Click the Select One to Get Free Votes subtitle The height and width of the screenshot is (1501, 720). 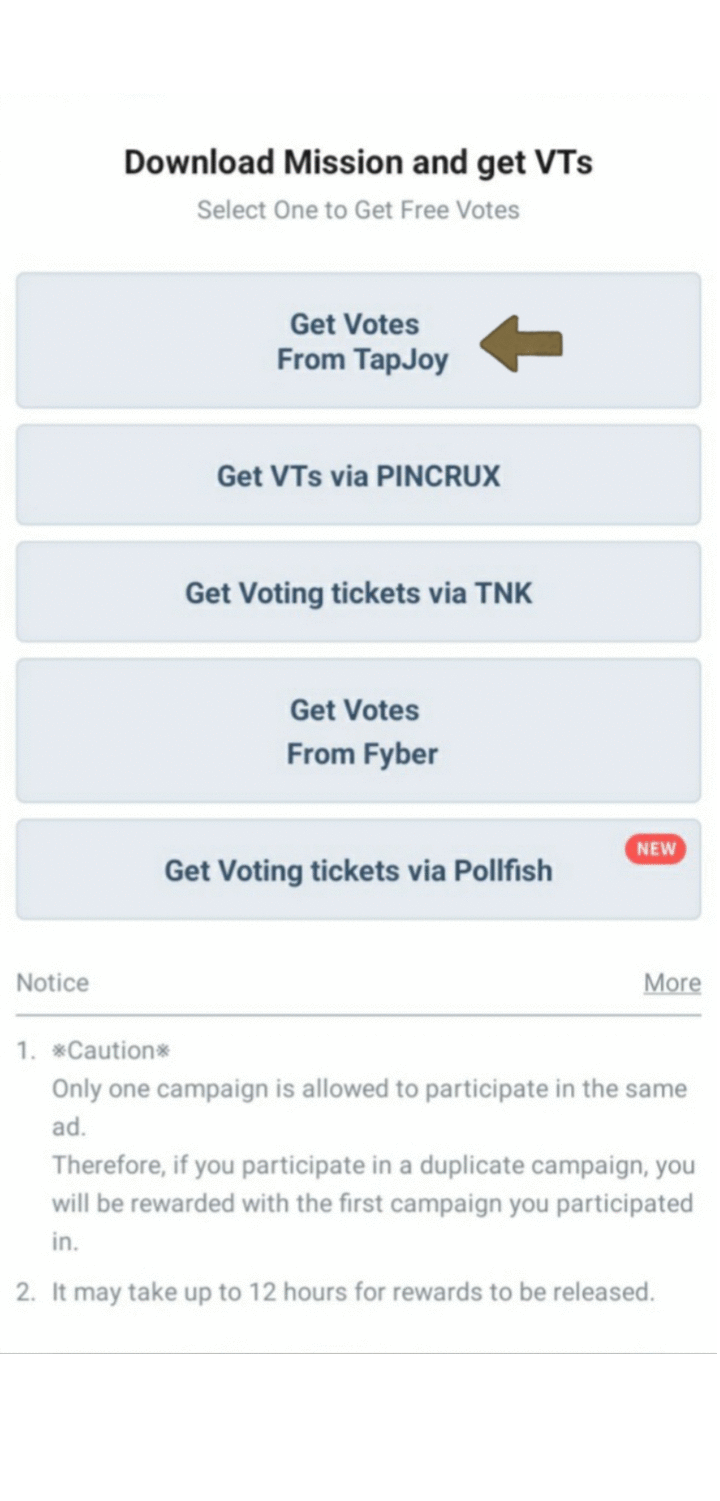(358, 210)
